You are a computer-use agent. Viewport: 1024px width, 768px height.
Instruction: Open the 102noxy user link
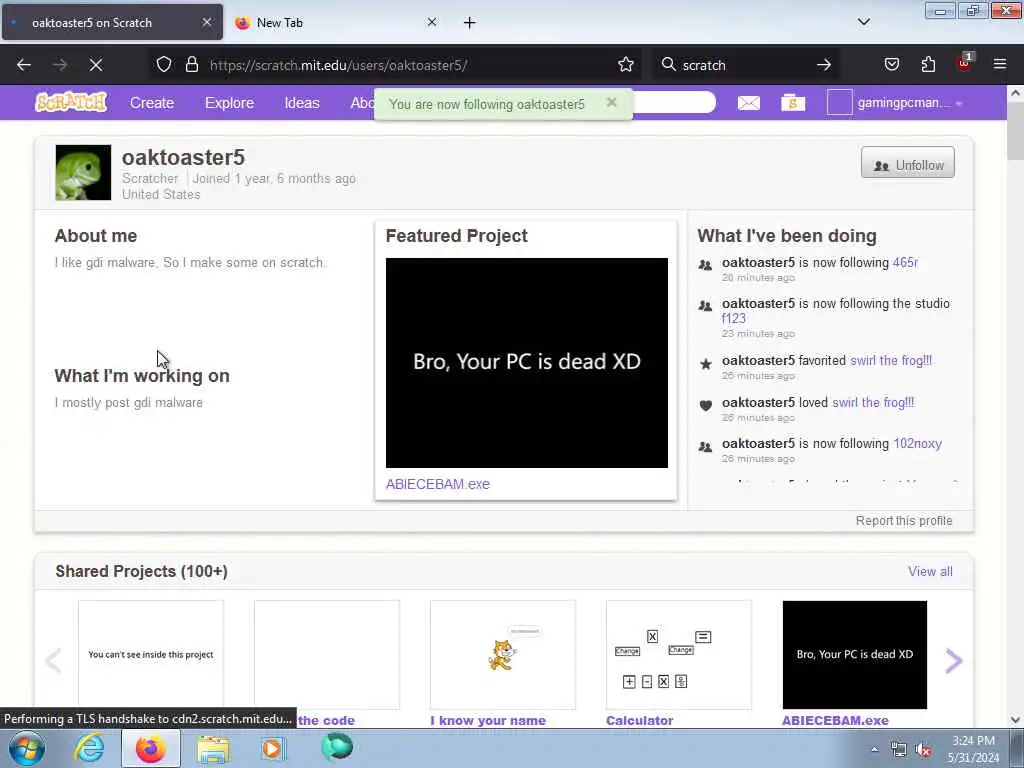918,443
